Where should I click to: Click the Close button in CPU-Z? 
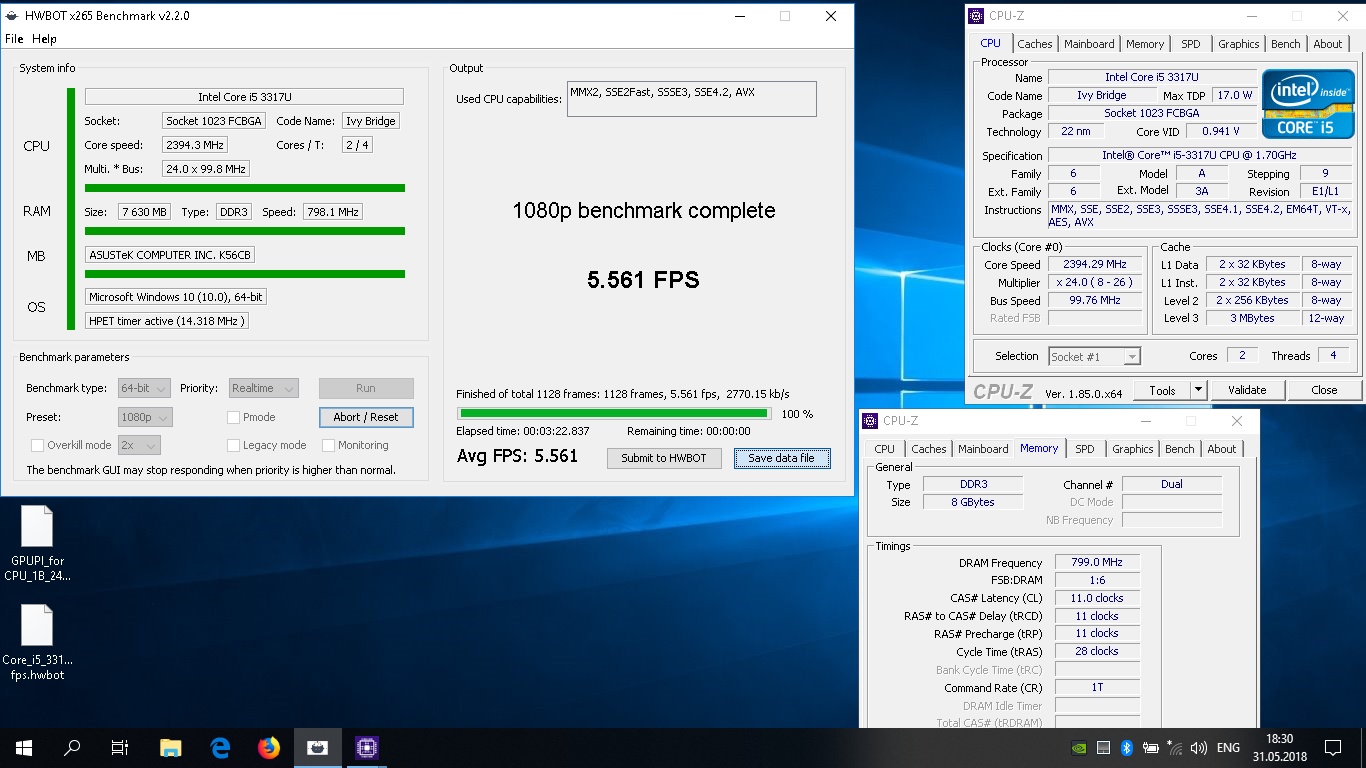coord(1324,390)
